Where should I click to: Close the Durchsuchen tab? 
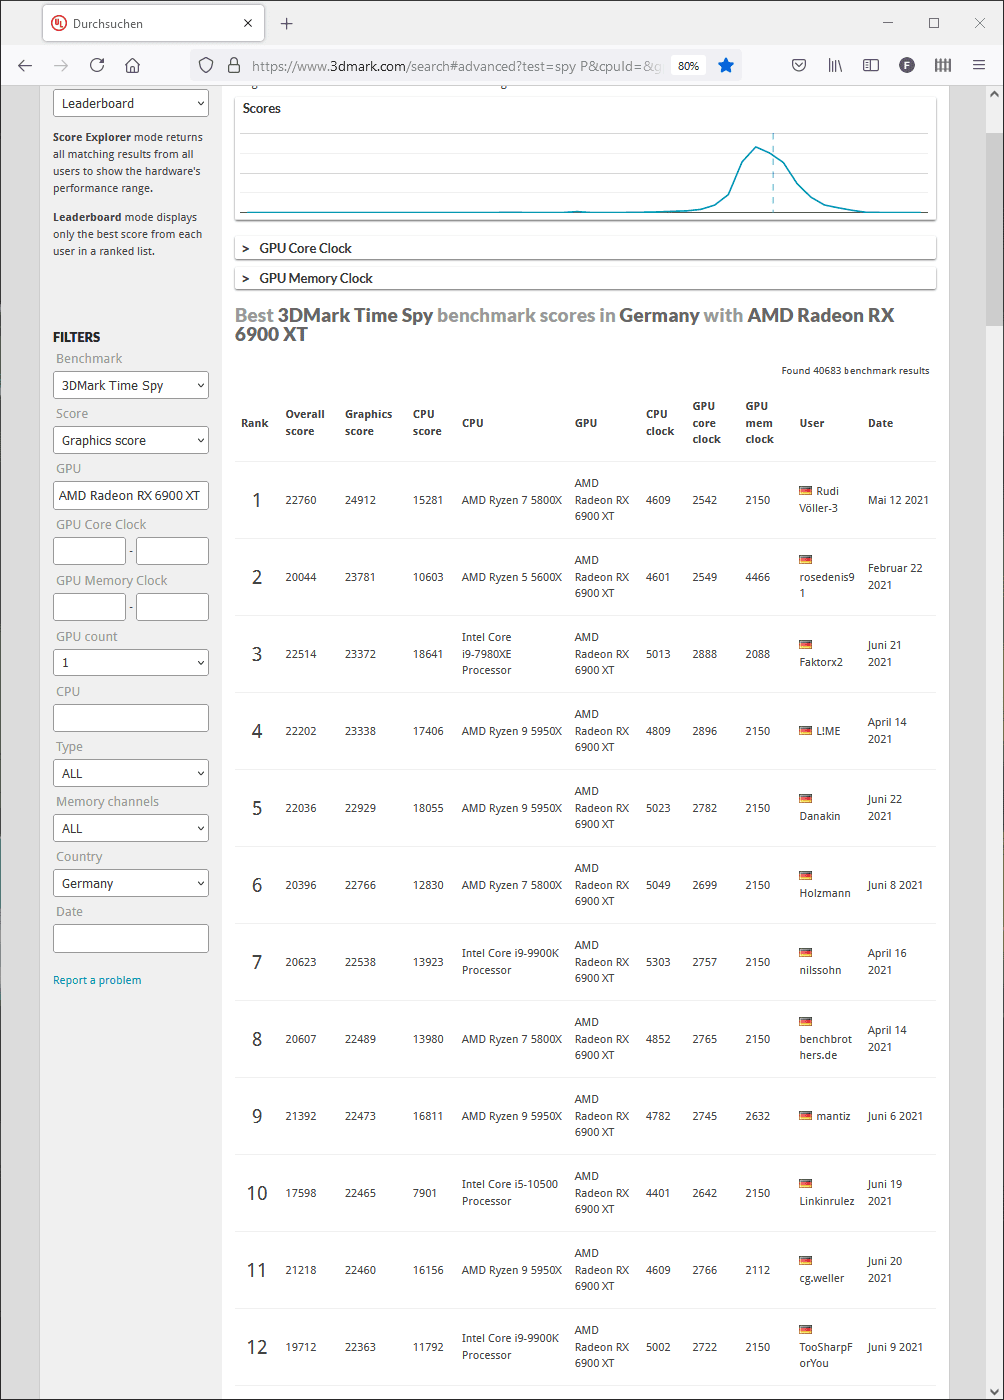[x=247, y=23]
